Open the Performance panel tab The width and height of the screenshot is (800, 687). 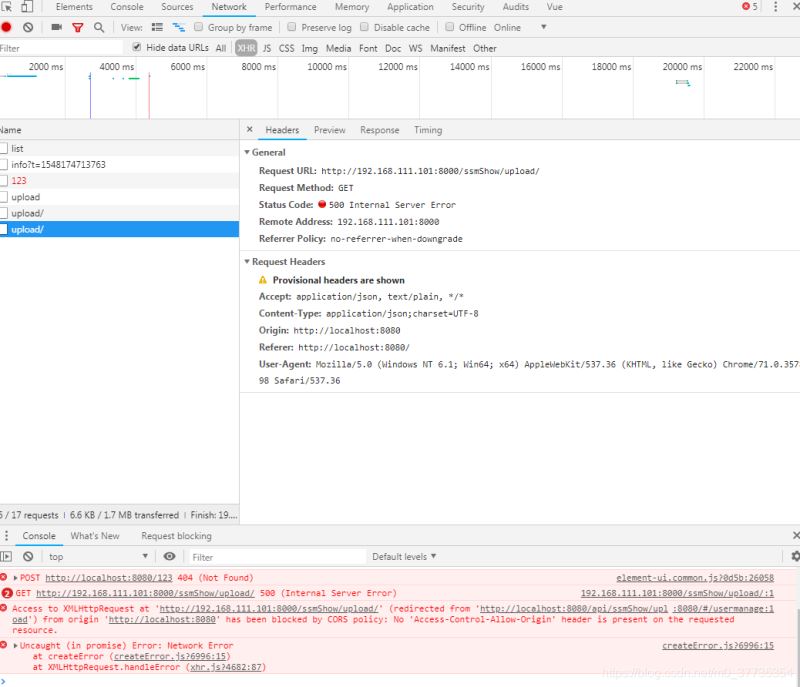pyautogui.click(x=290, y=7)
